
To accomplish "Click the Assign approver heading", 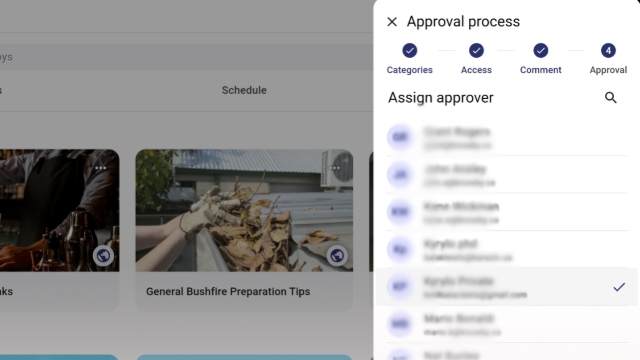I will pyautogui.click(x=441, y=98).
